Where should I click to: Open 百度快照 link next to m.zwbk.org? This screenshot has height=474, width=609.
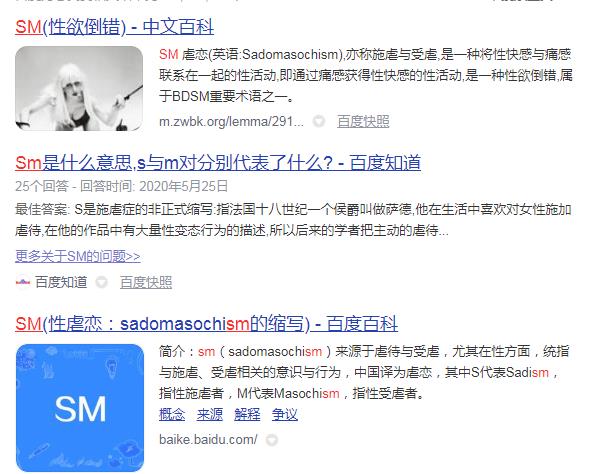(363, 122)
